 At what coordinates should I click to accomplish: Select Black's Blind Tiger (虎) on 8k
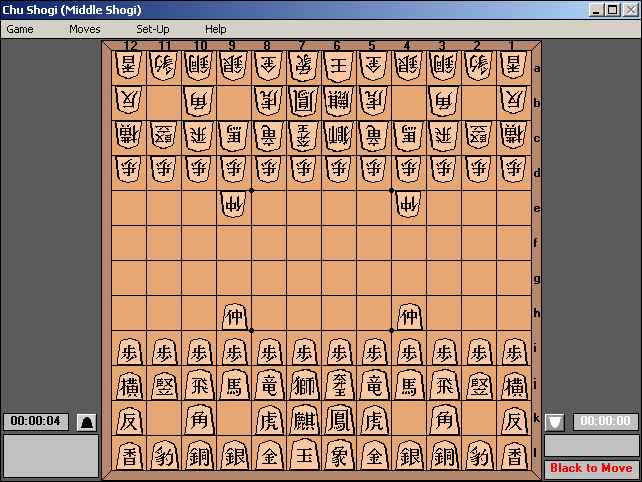point(269,421)
